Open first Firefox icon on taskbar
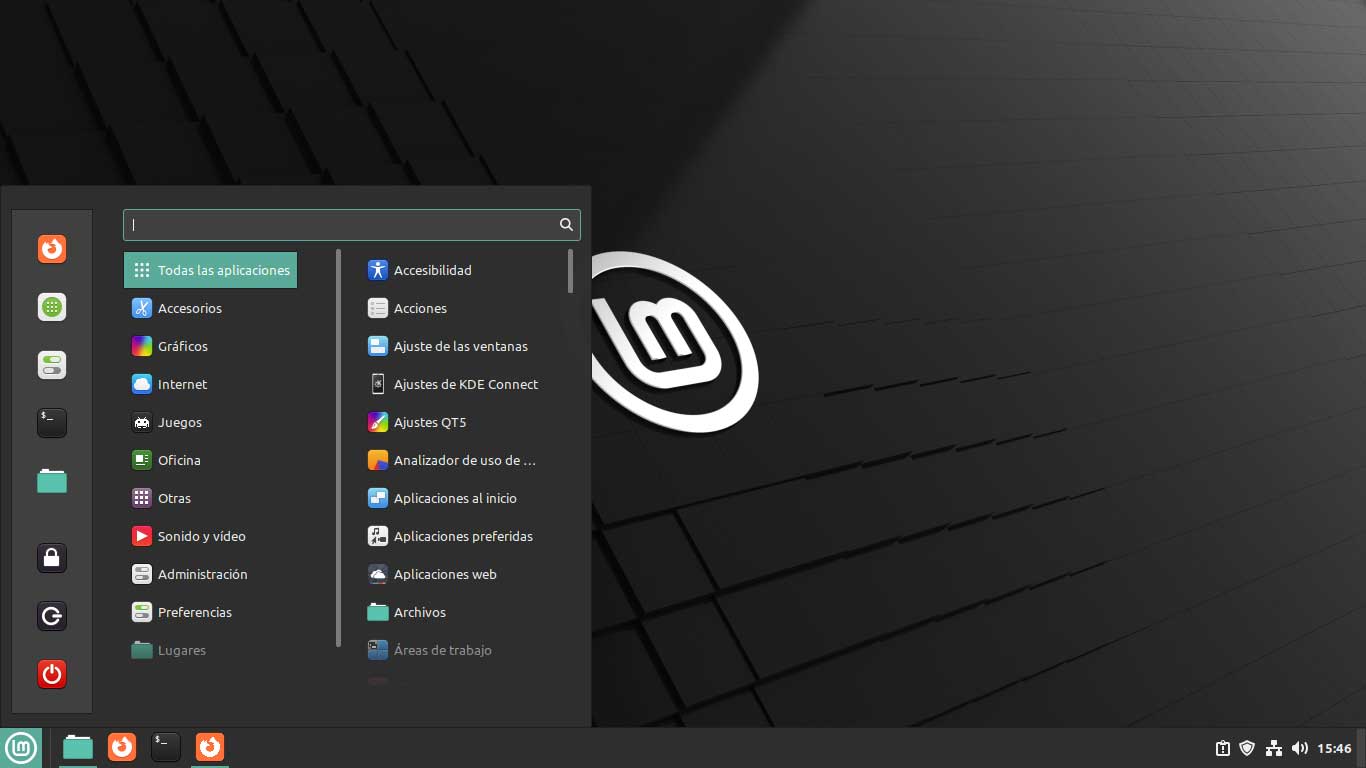Screen dimensions: 1366x768 click(x=122, y=747)
